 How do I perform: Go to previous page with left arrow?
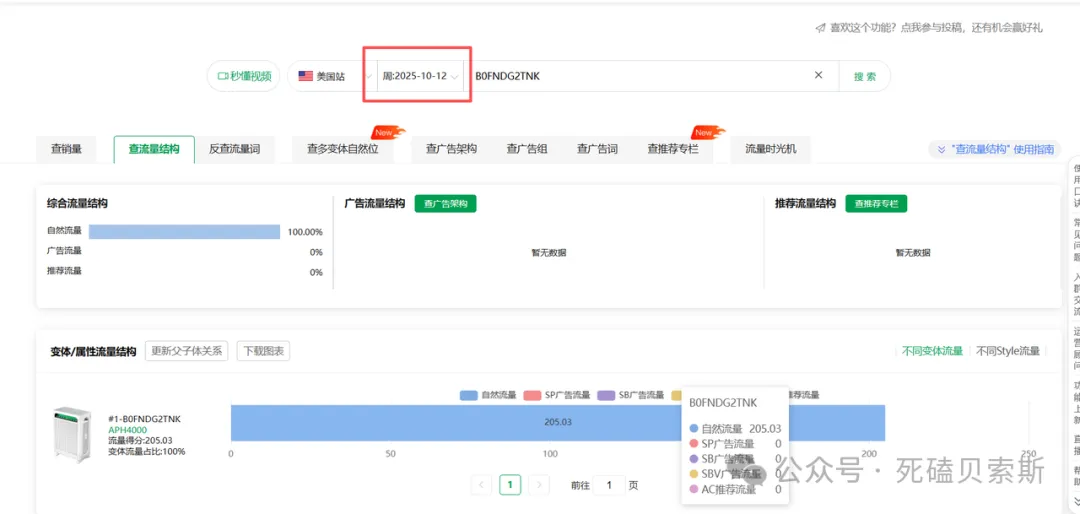coord(481,485)
